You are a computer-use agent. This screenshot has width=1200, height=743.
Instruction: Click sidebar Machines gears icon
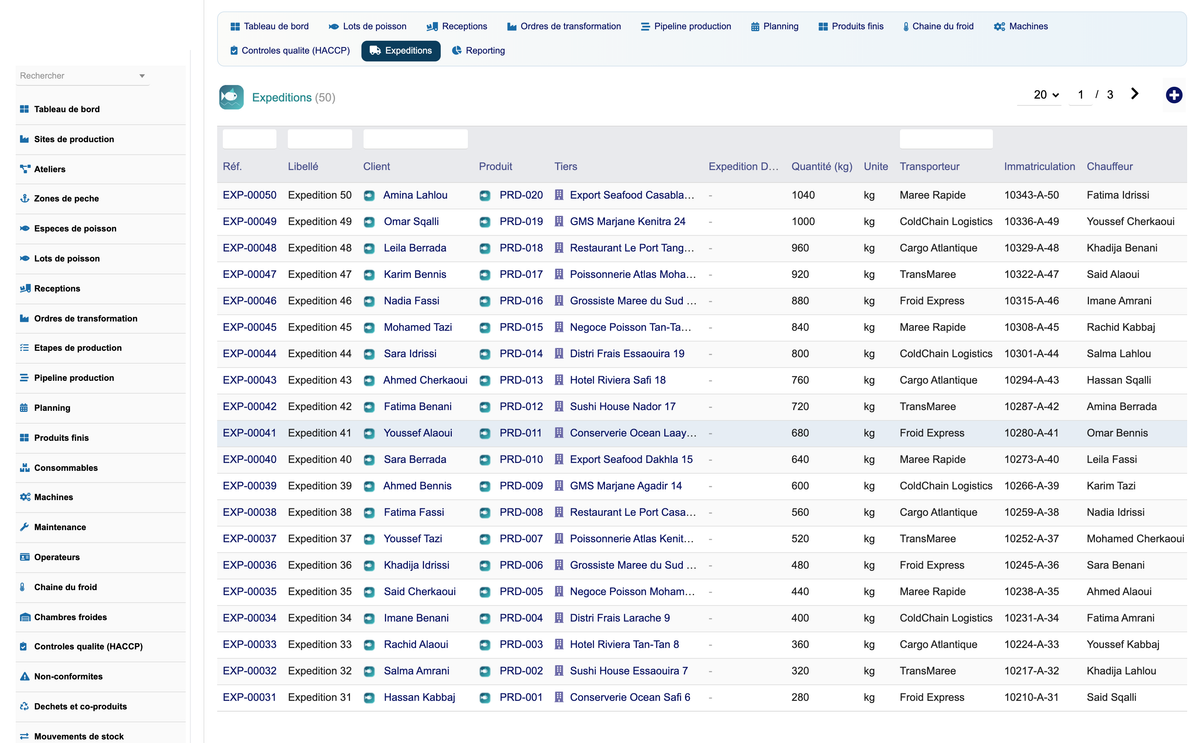pyautogui.click(x=25, y=497)
